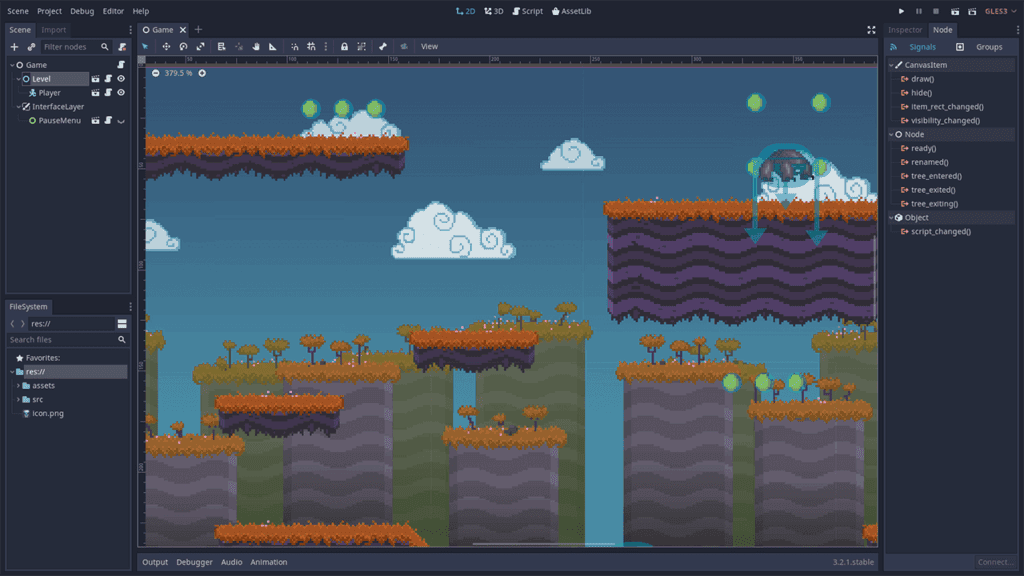
Task: Open the Editor menu
Action: click(x=113, y=11)
